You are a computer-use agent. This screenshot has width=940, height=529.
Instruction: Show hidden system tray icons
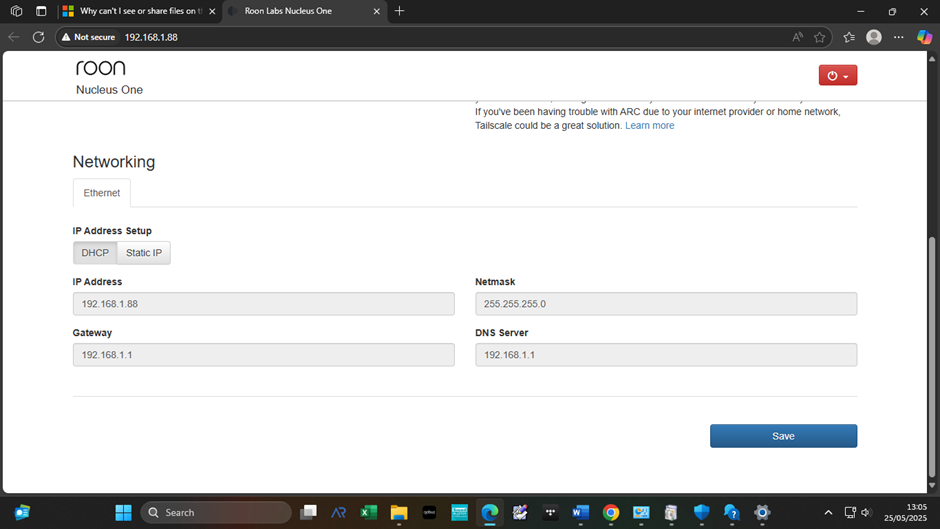(828, 513)
